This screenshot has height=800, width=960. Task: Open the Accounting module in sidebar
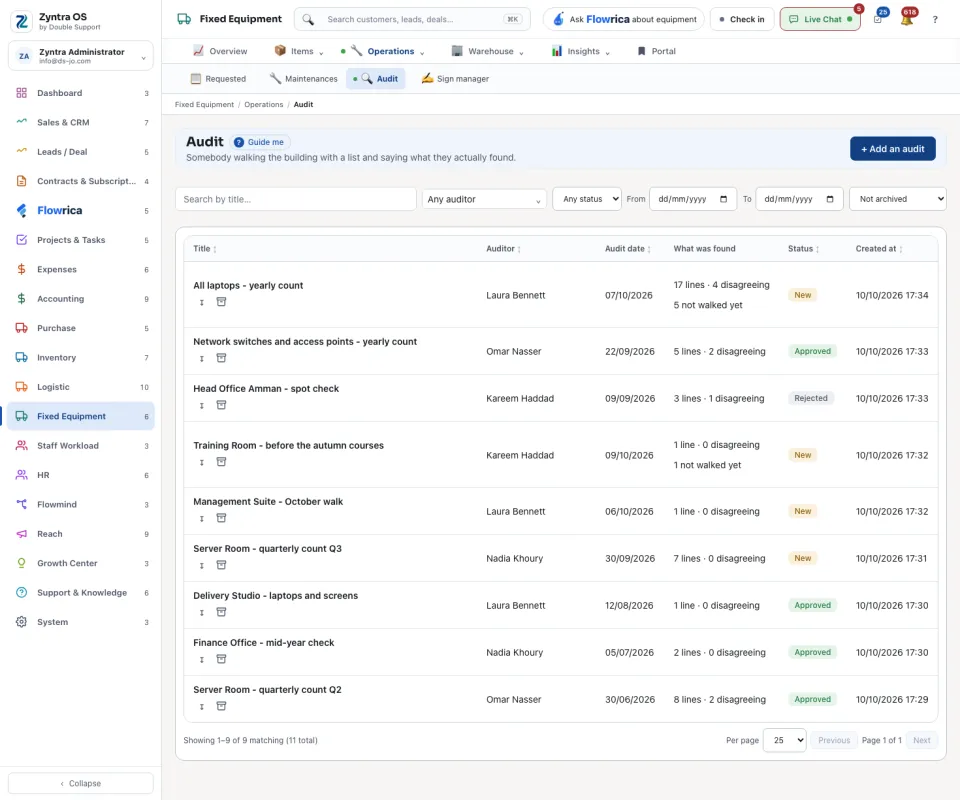(81, 299)
